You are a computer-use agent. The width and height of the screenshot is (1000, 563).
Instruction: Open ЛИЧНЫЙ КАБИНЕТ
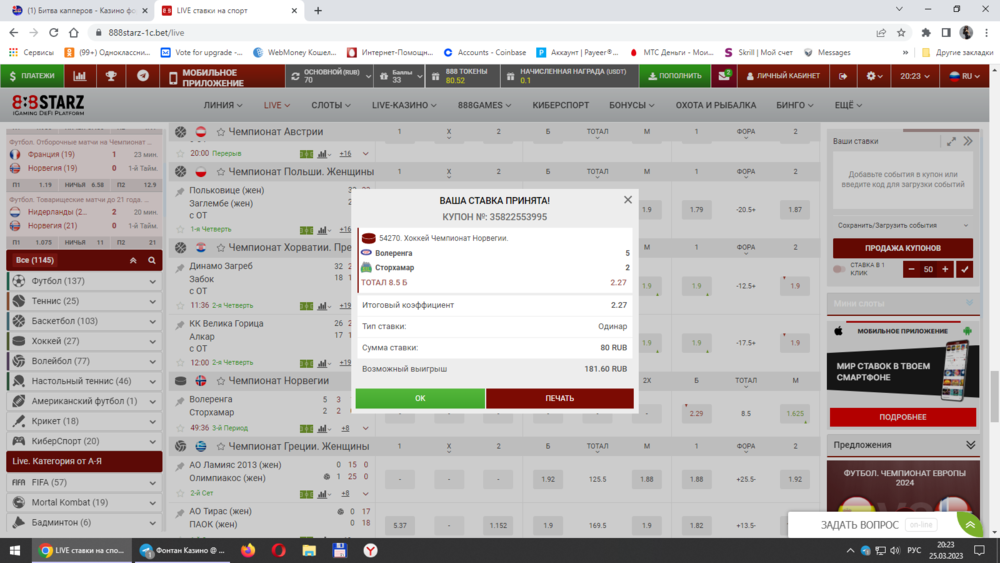(783, 76)
